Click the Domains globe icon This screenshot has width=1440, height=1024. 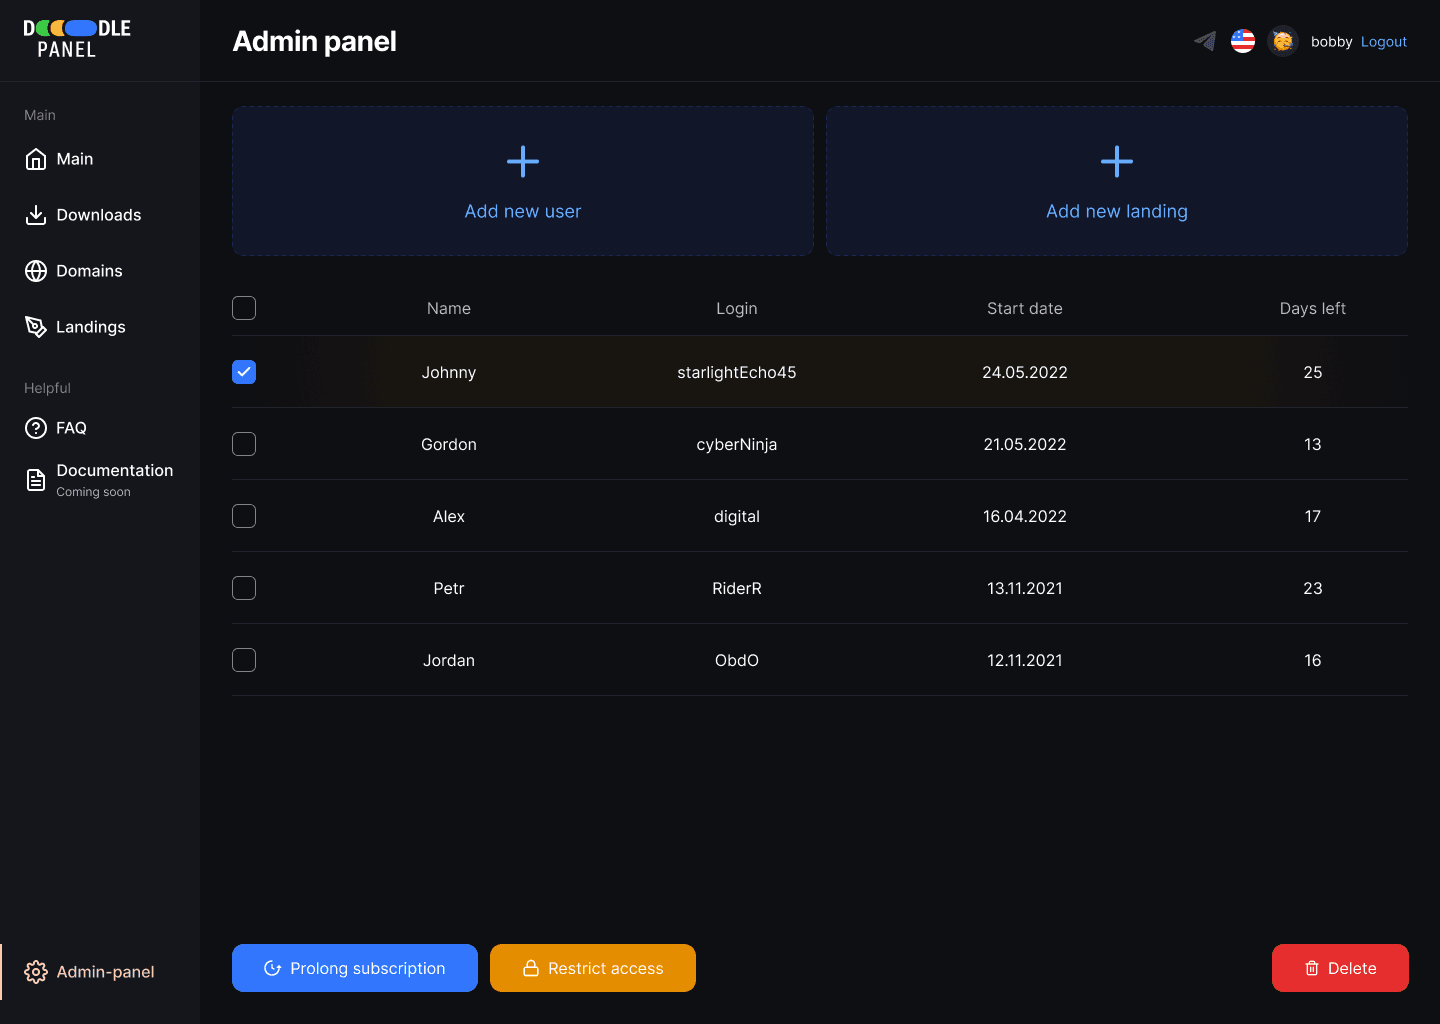tap(36, 271)
